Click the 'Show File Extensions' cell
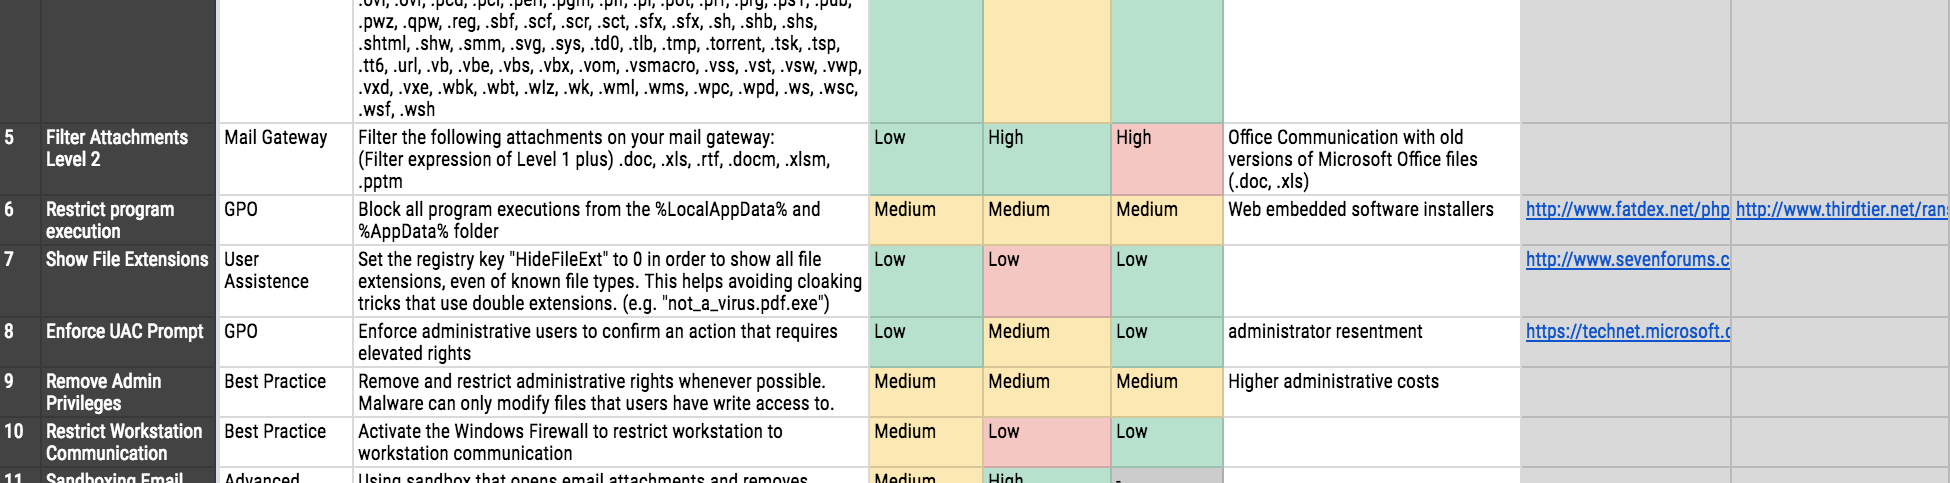 pos(128,260)
